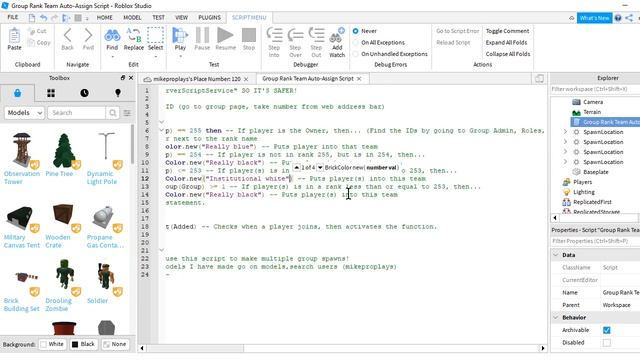
Task: Select On Unhandled Exceptions radio option
Action: [x=356, y=54]
